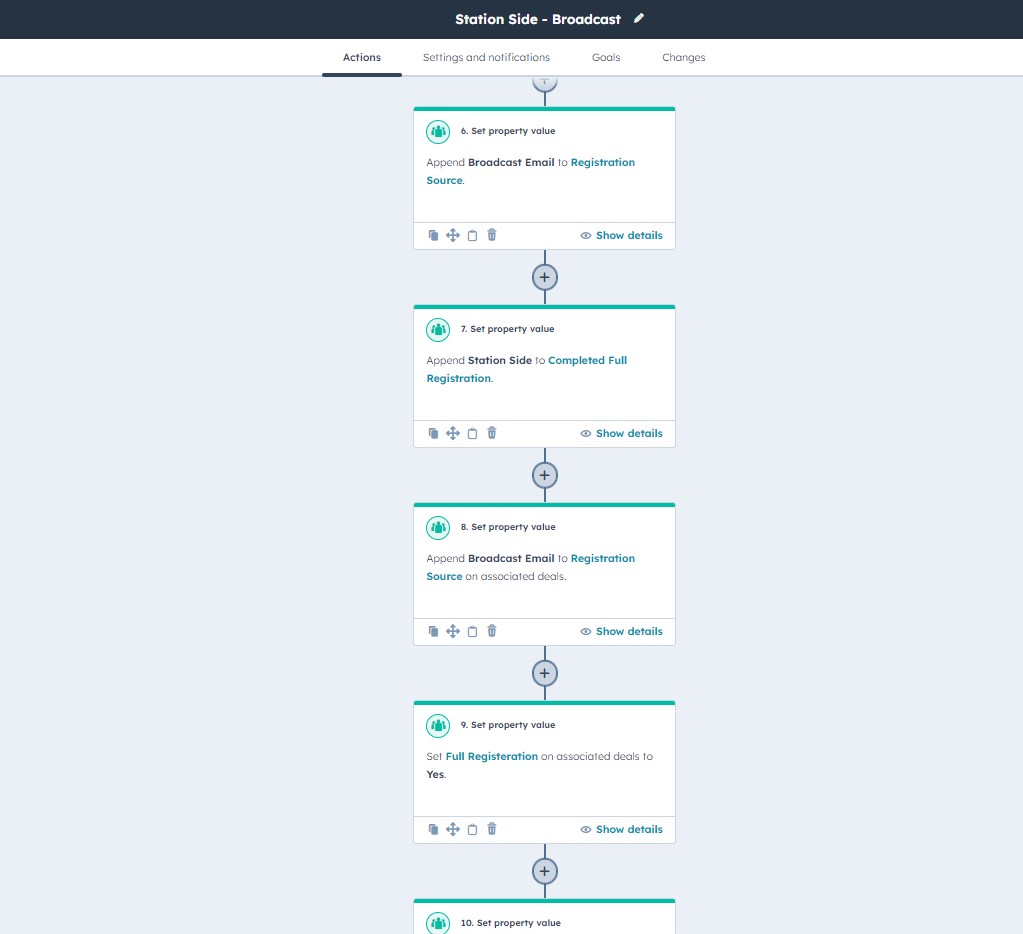Open the Completed Full Registration property link

(587, 360)
